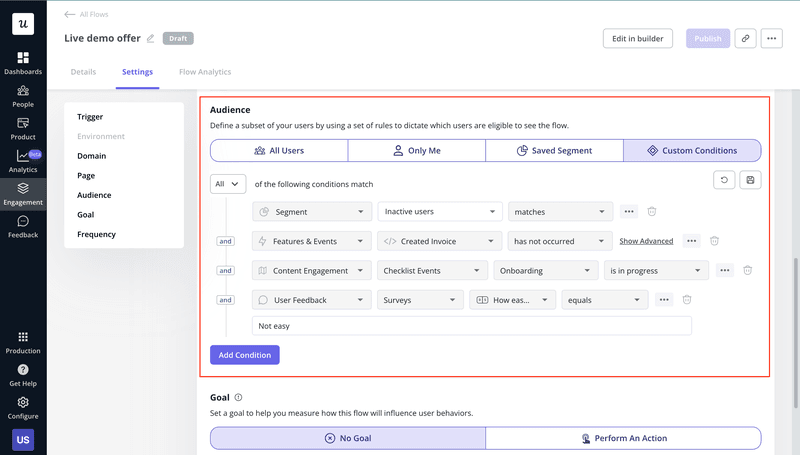Expand the All conditions match dropdown

click(x=228, y=184)
